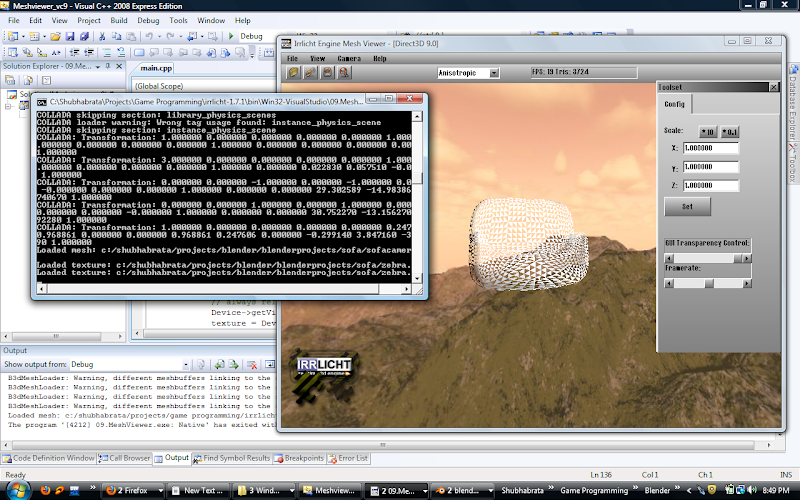Open the Debug configuration dropdown in toolbar
Image resolution: width=800 pixels, height=500 pixels.
click(255, 36)
